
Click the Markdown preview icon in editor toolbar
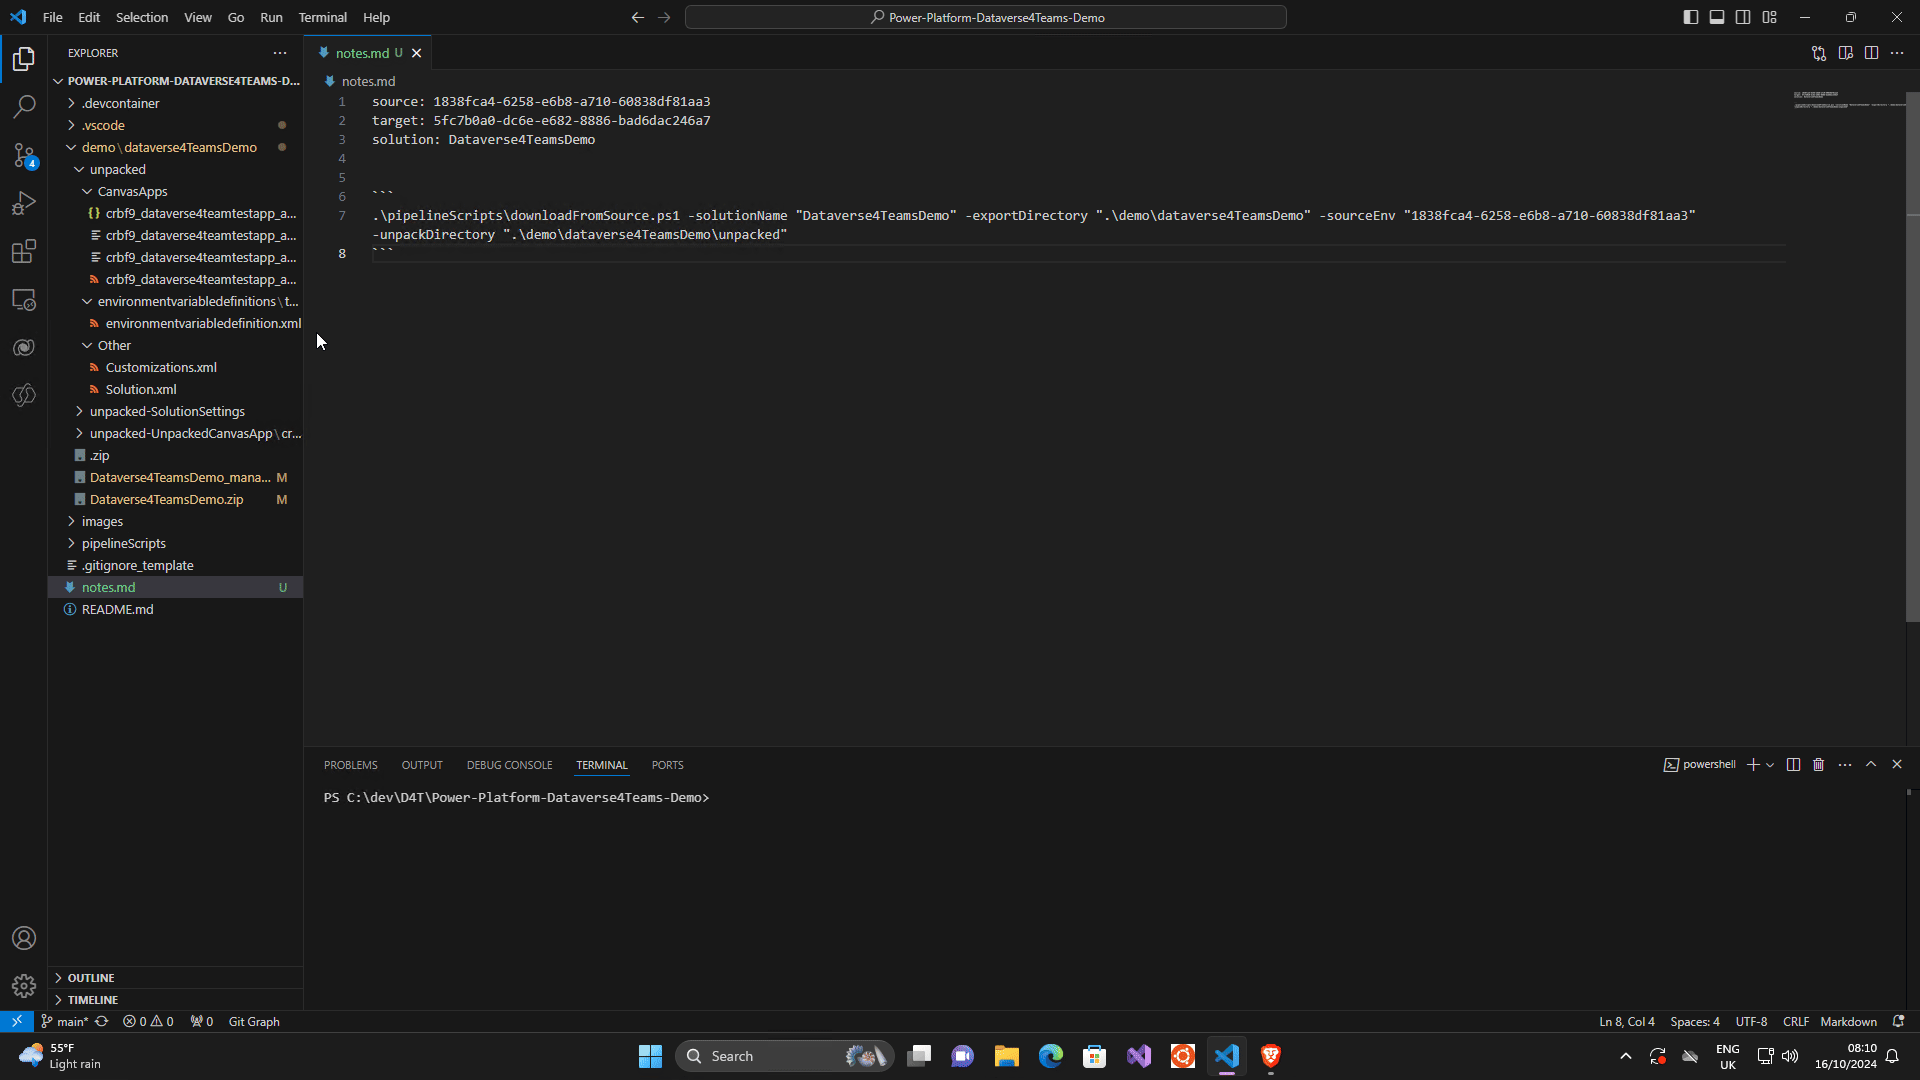point(1845,53)
